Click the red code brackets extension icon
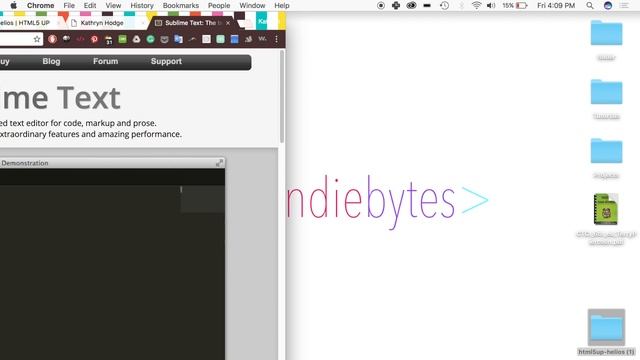Screen dimensions: 640x360 [x=80, y=39]
